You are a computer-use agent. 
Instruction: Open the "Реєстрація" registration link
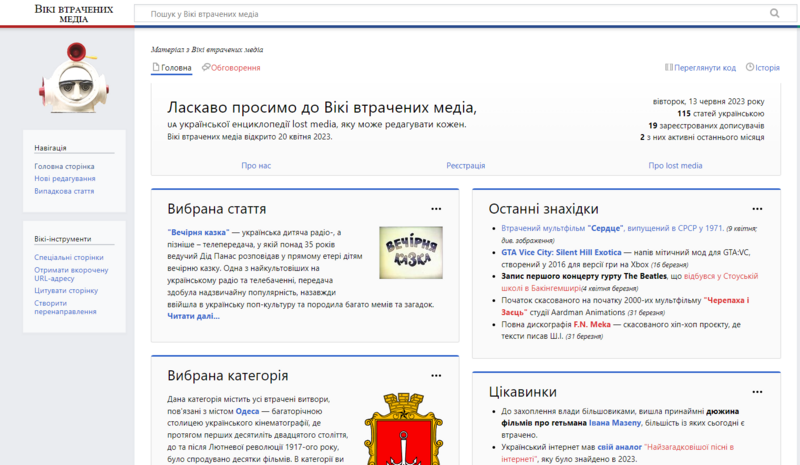pos(466,165)
